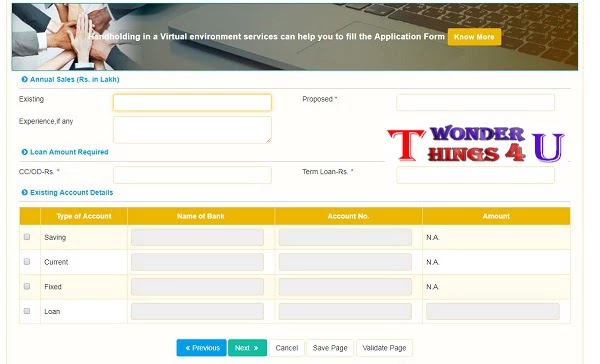Screen dimensions: 600x364
Task: Click the Account No. column header
Action: pyautogui.click(x=348, y=216)
